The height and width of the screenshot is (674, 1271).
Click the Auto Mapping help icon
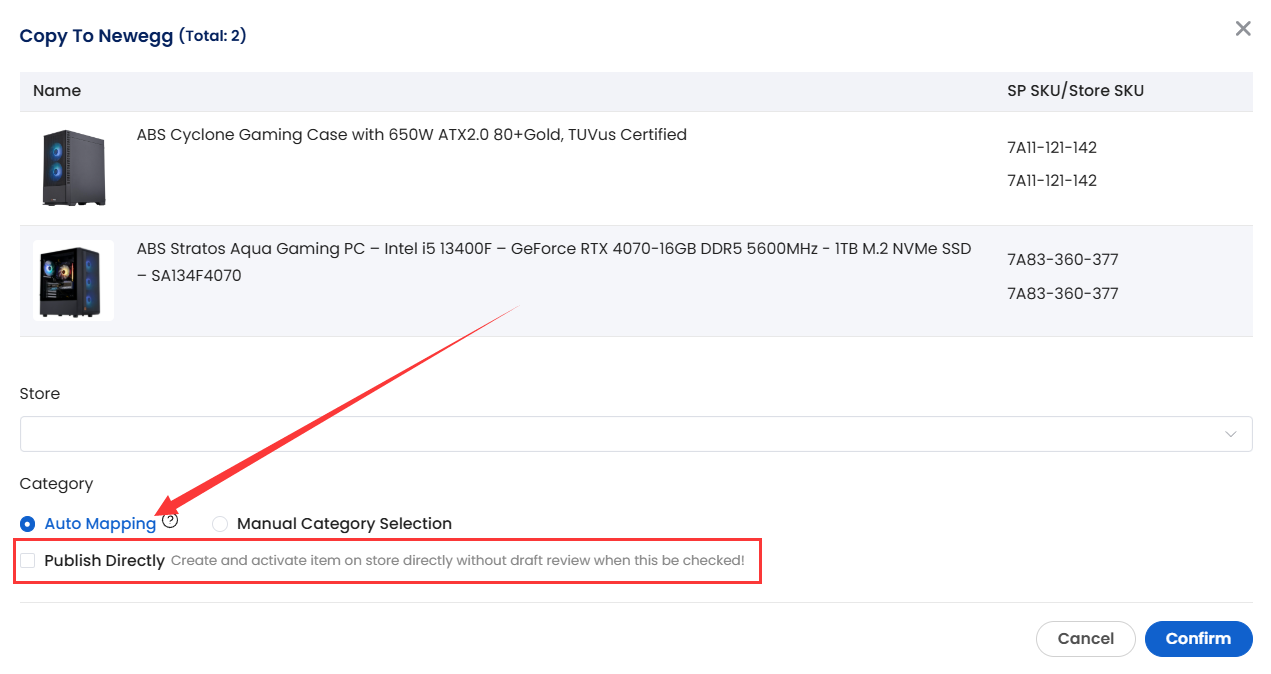pyautogui.click(x=170, y=520)
